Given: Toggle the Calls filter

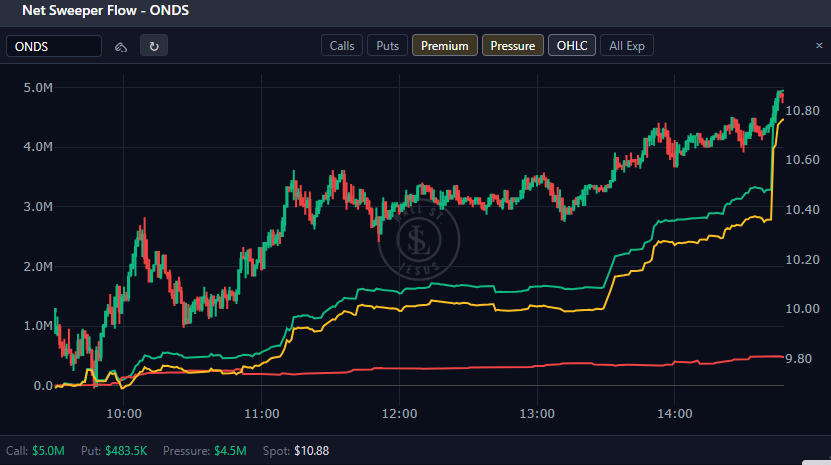Looking at the screenshot, I should point(342,46).
